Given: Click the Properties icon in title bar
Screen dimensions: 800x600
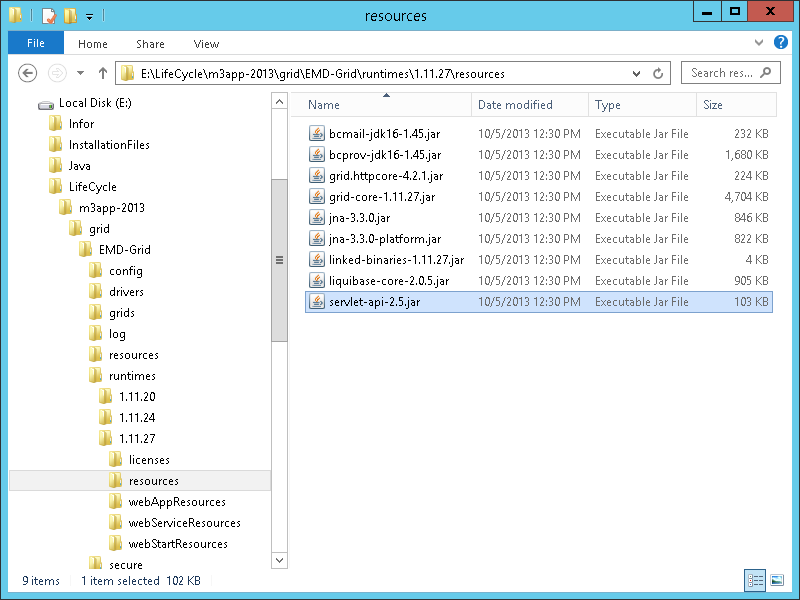Looking at the screenshot, I should (47, 15).
